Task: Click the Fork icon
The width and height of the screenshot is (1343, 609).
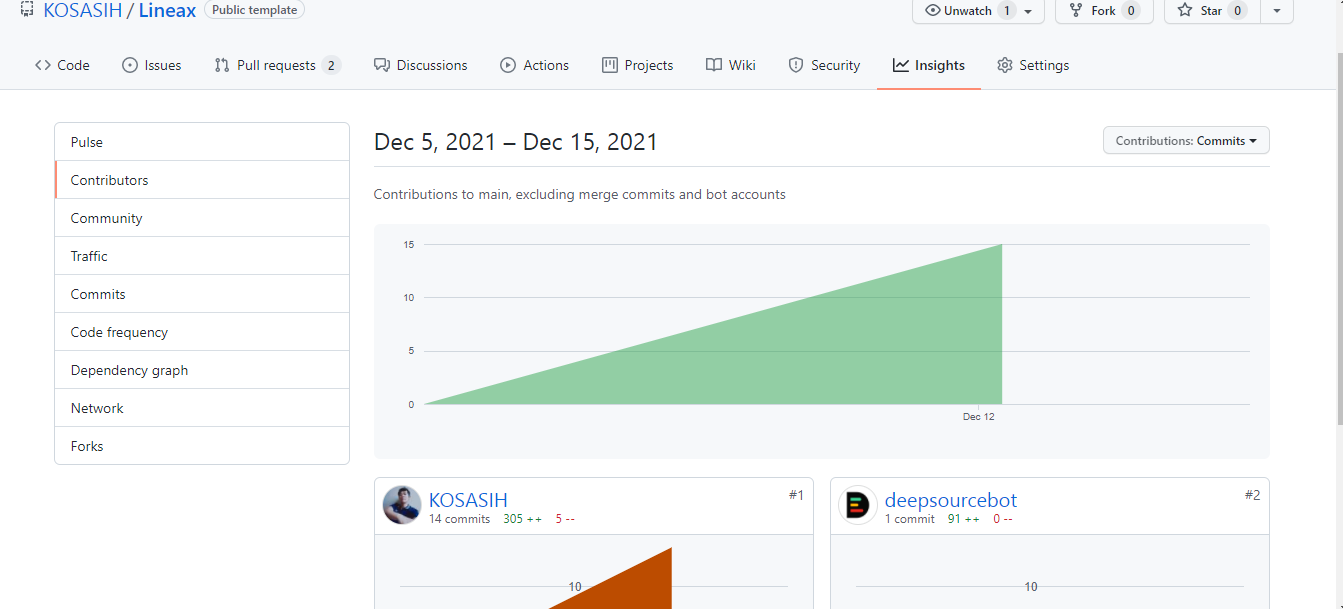Action: coord(1076,10)
